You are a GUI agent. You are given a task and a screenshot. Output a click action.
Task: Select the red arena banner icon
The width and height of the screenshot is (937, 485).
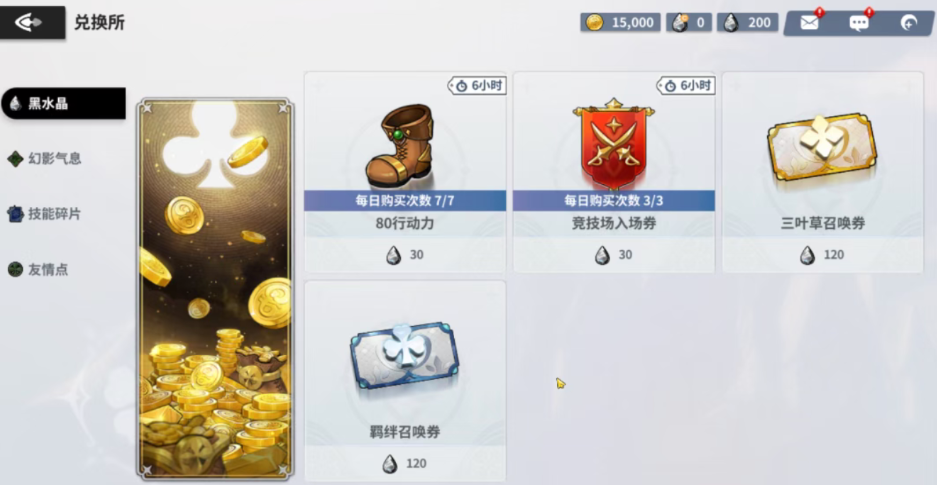coord(614,144)
